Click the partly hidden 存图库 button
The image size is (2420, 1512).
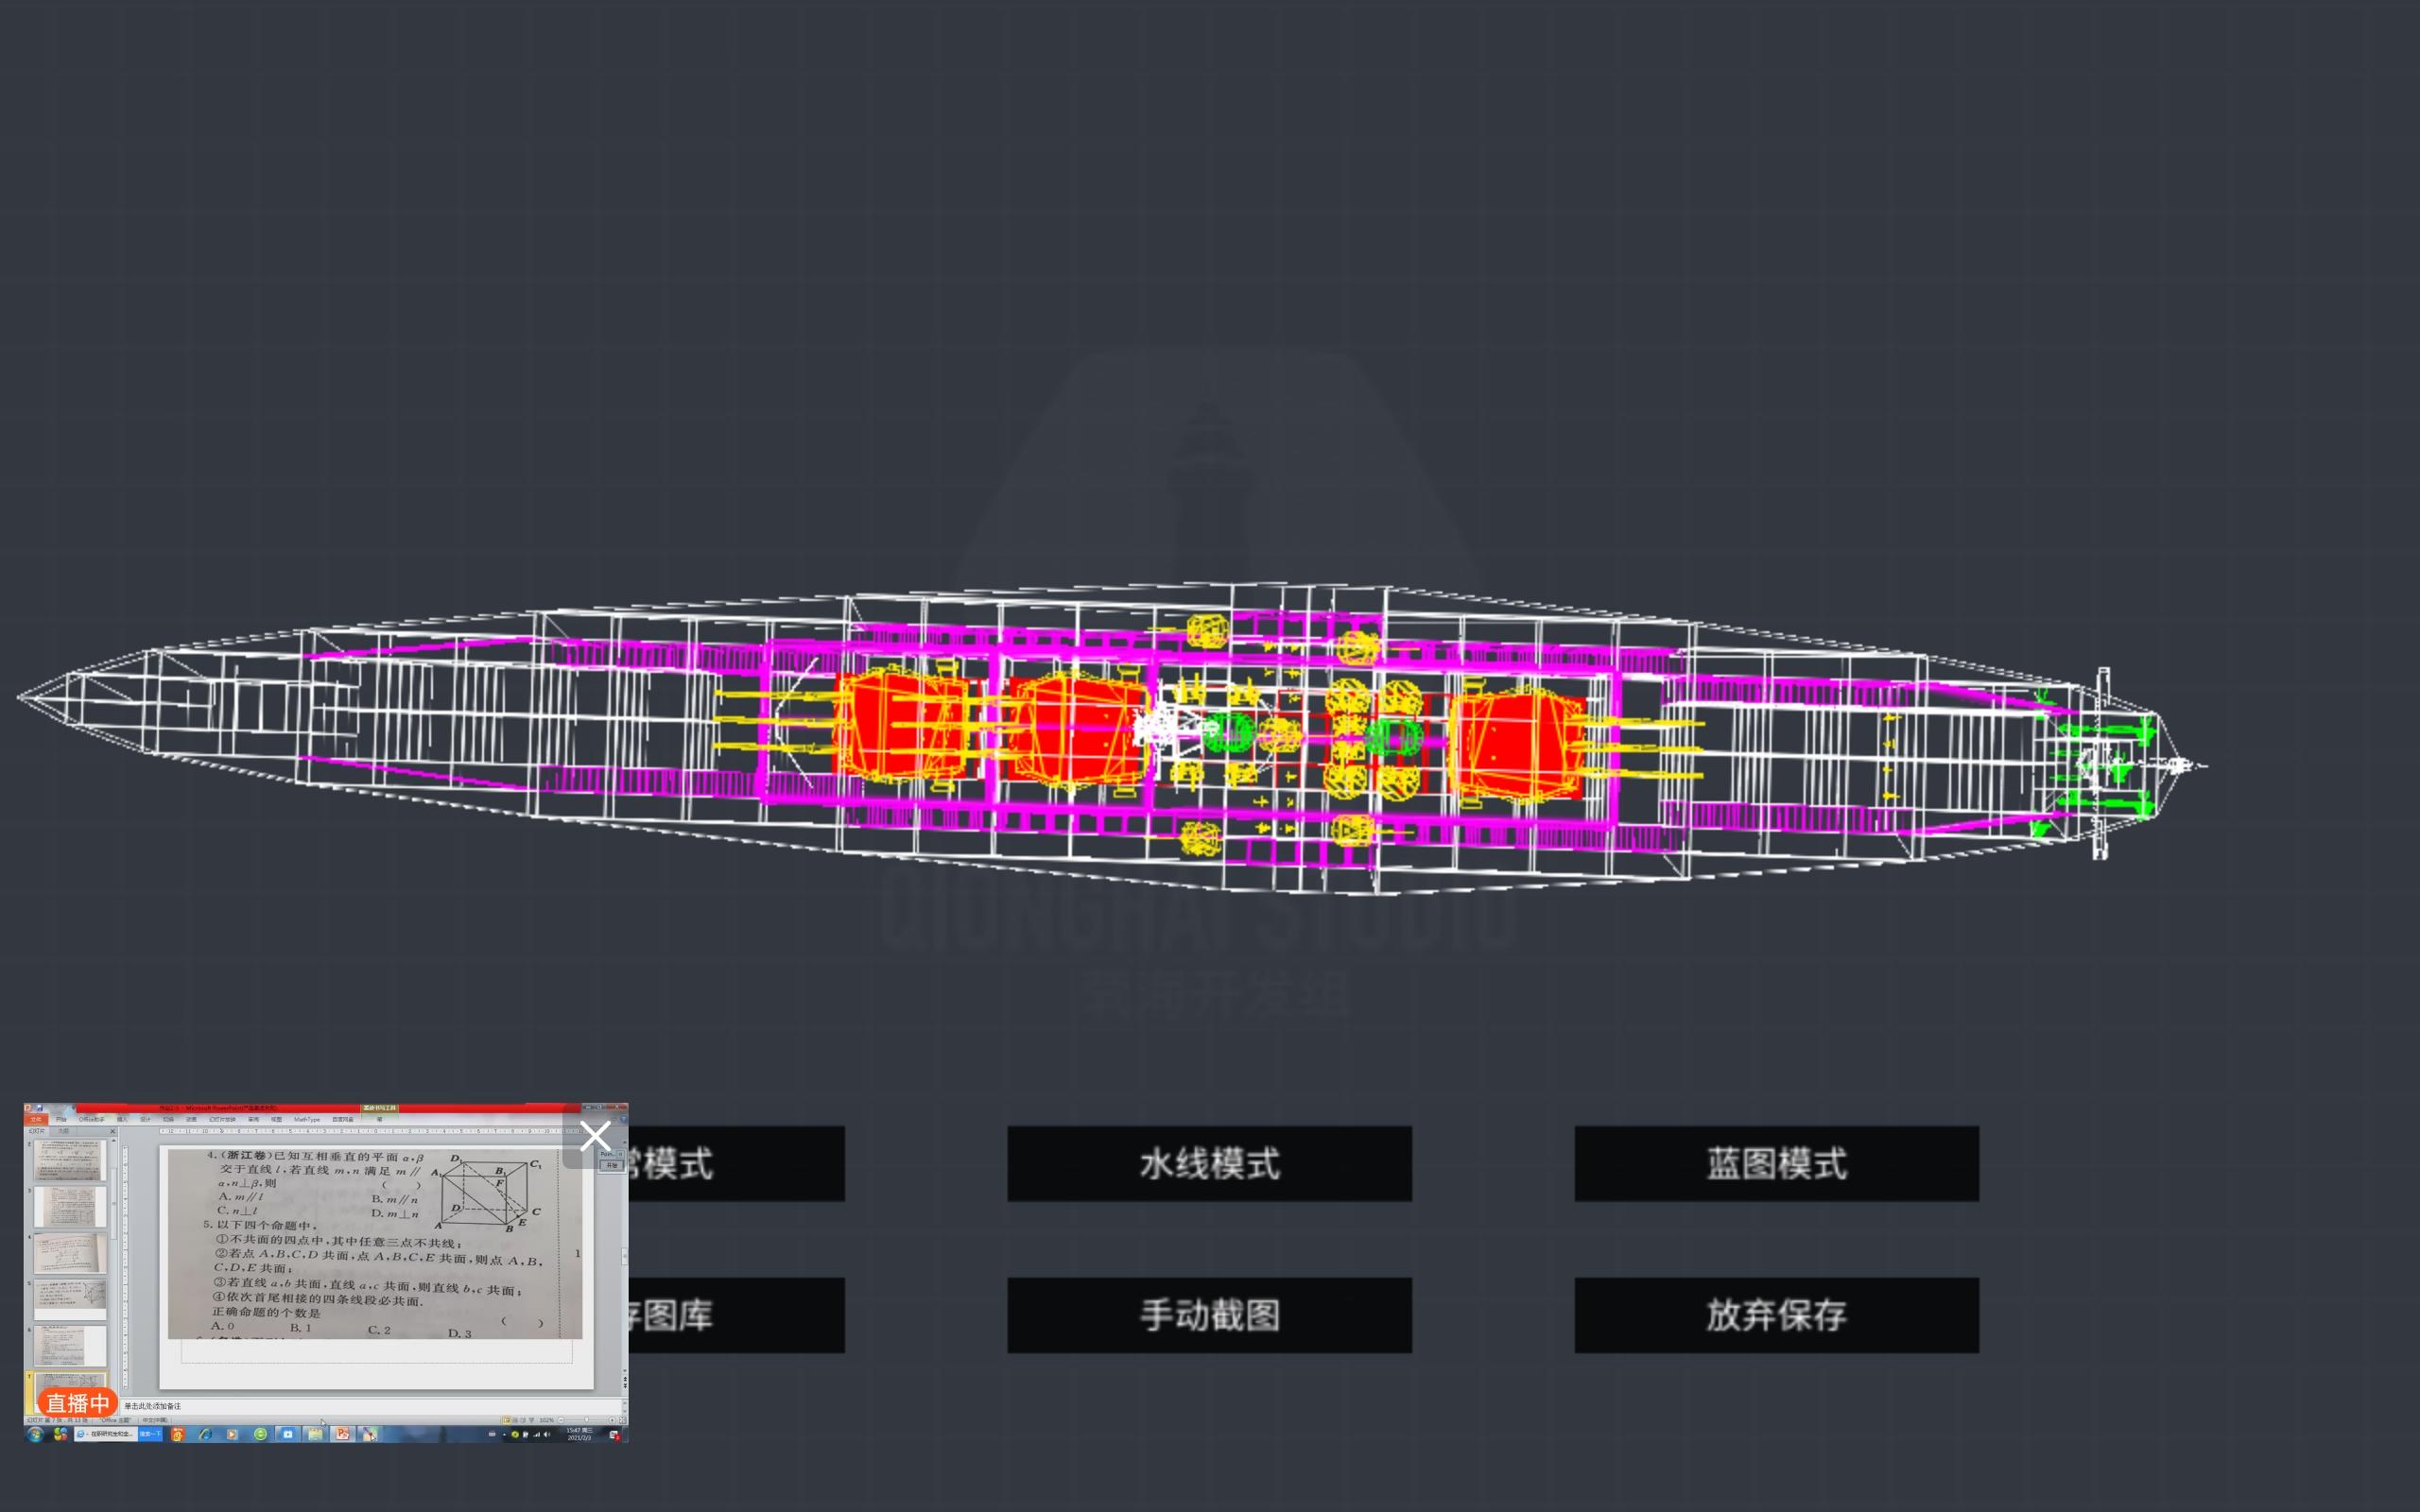tap(737, 1314)
